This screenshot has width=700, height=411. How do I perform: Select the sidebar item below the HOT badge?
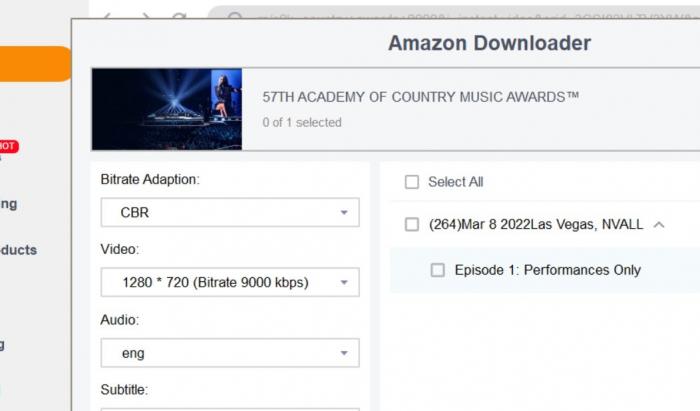(x=8, y=204)
